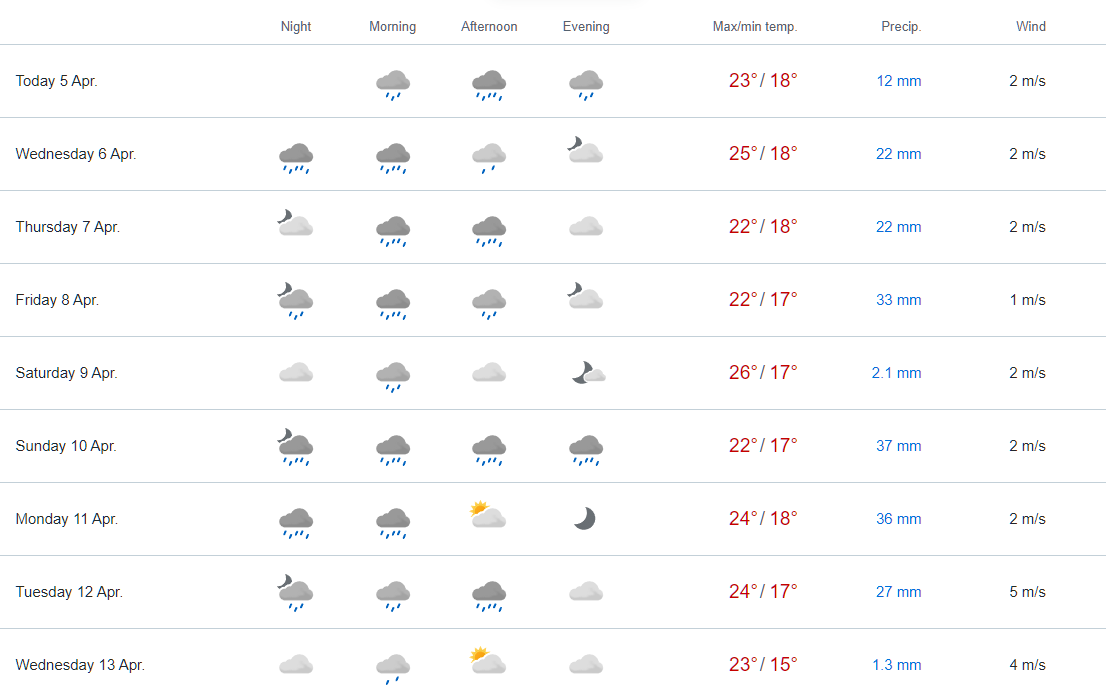Image resolution: width=1106 pixels, height=699 pixels.
Task: Click Monday 11 Apr. afternoon sunny-cloud icon
Action: pyautogui.click(x=488, y=516)
